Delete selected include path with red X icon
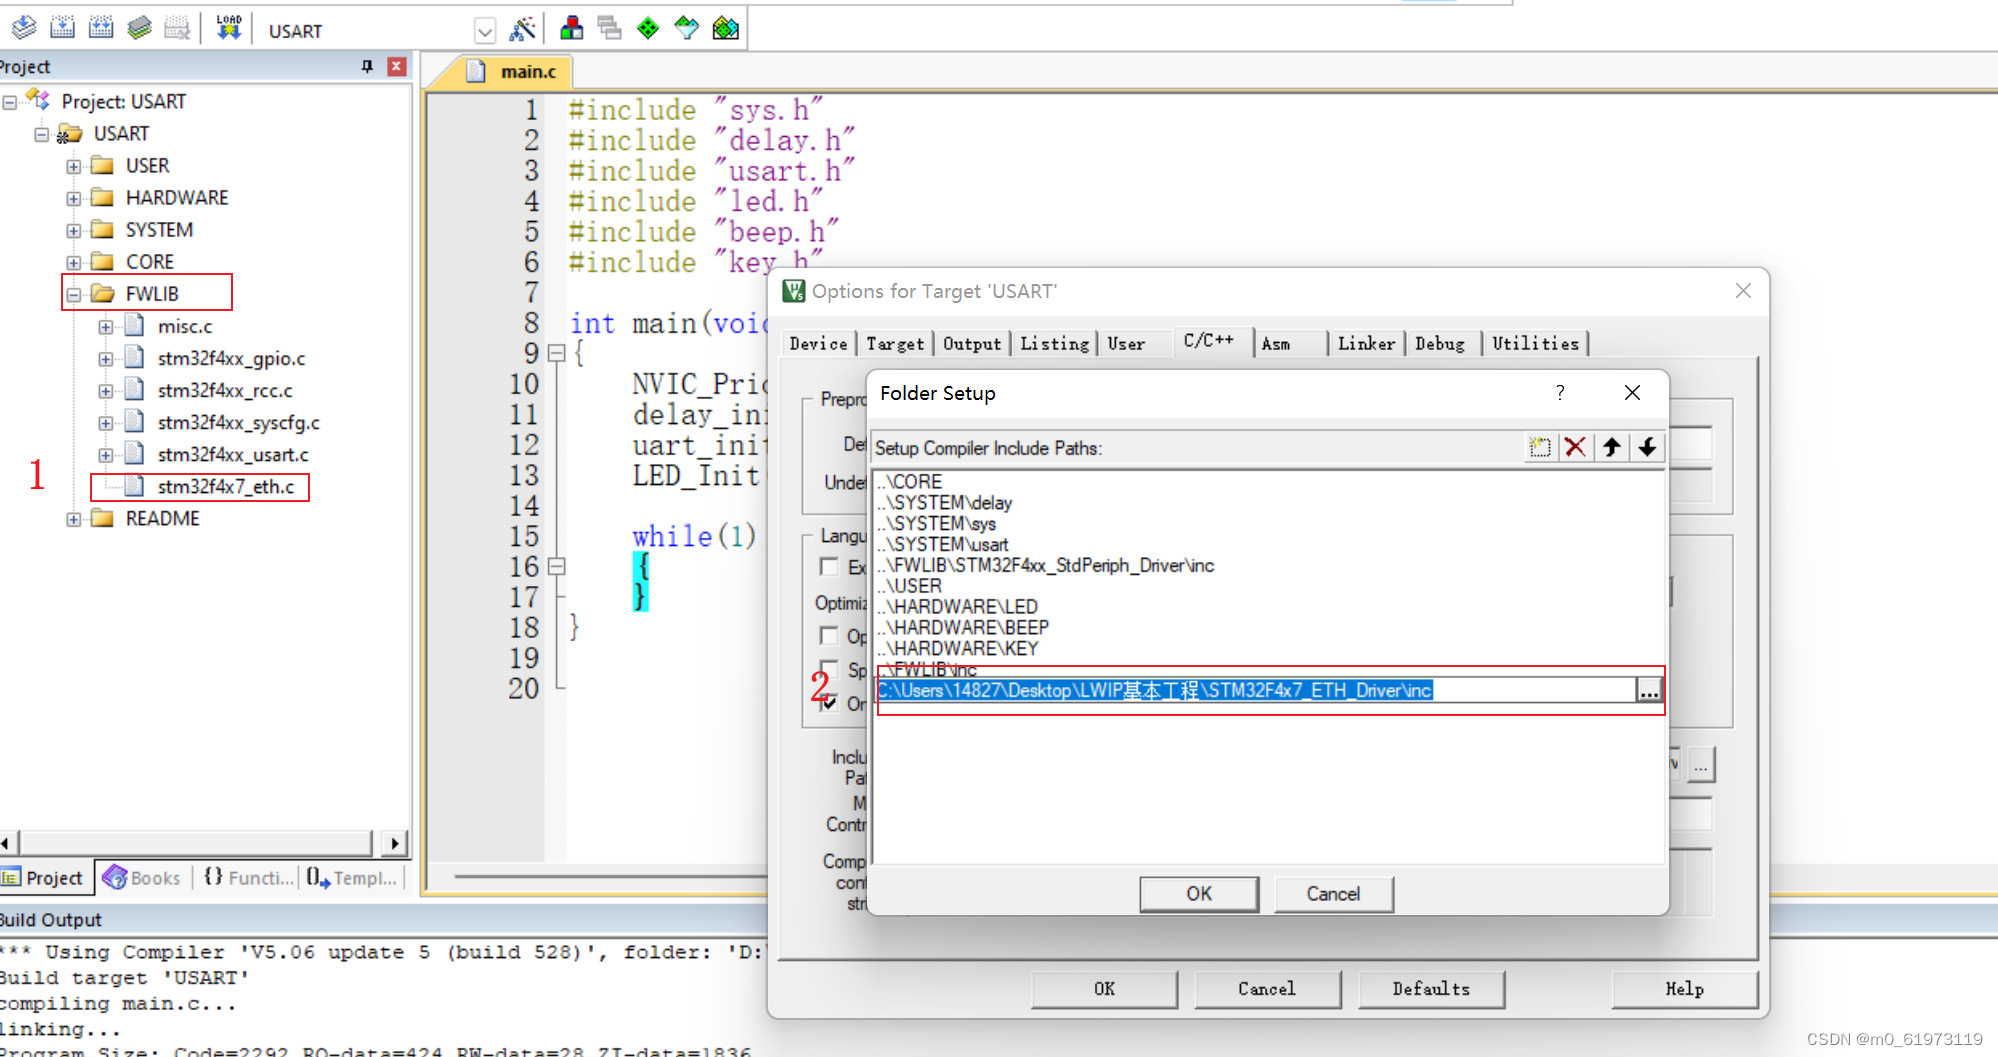 pyautogui.click(x=1576, y=447)
